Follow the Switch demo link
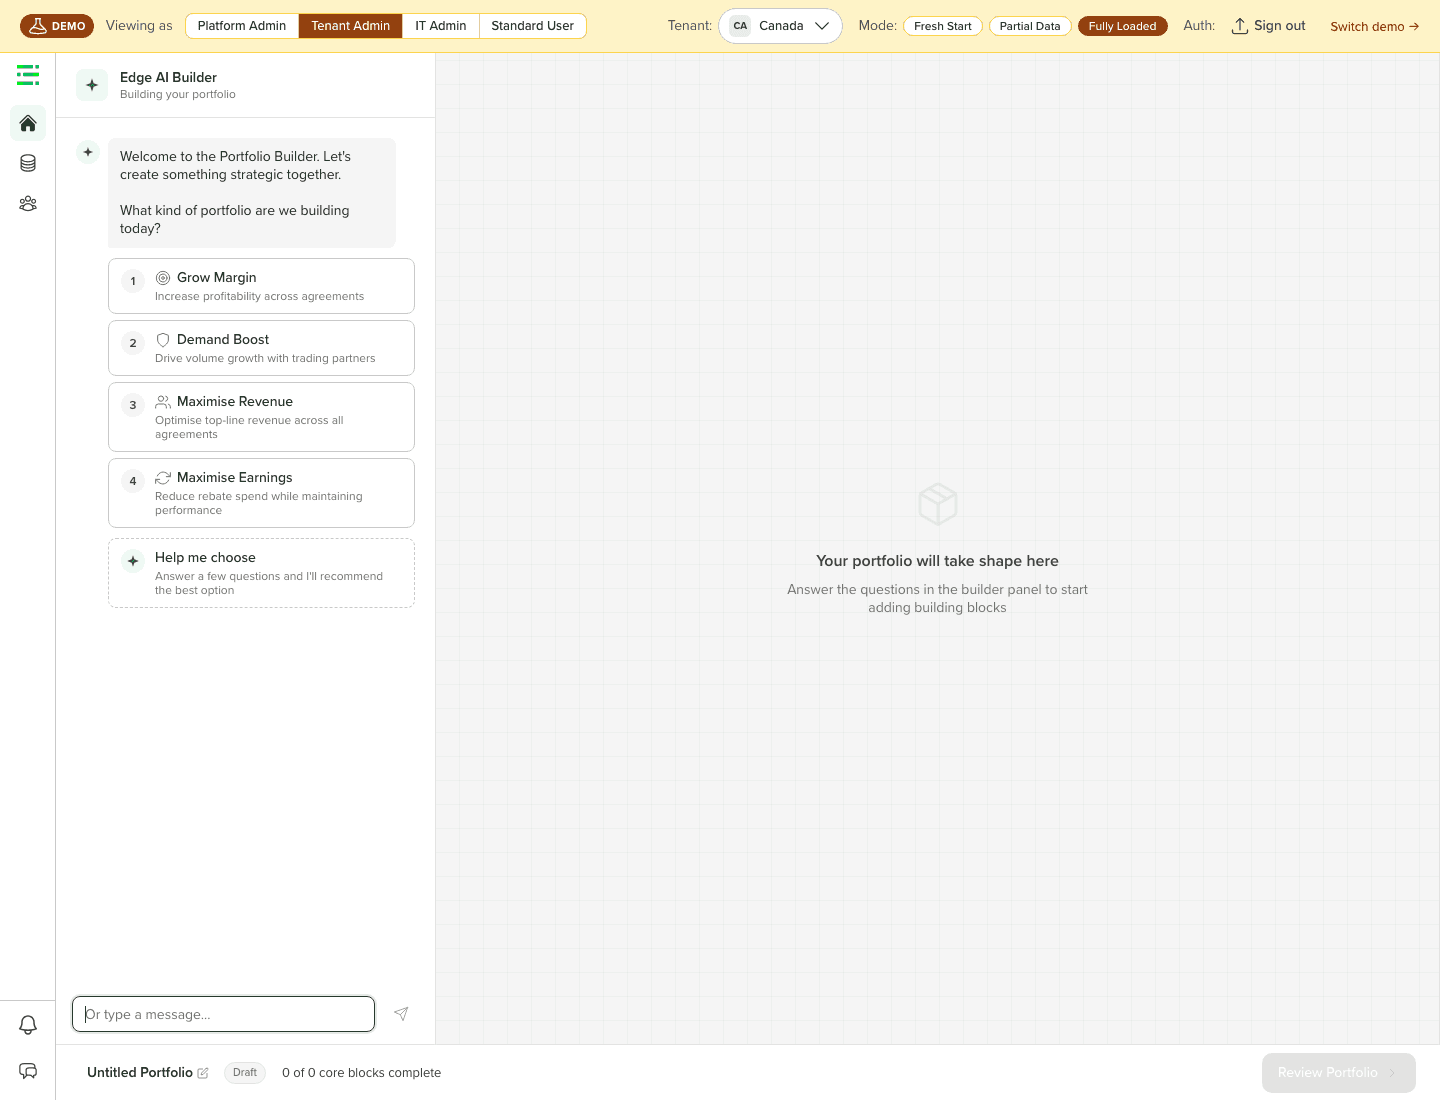This screenshot has height=1100, width=1440. coord(1375,27)
